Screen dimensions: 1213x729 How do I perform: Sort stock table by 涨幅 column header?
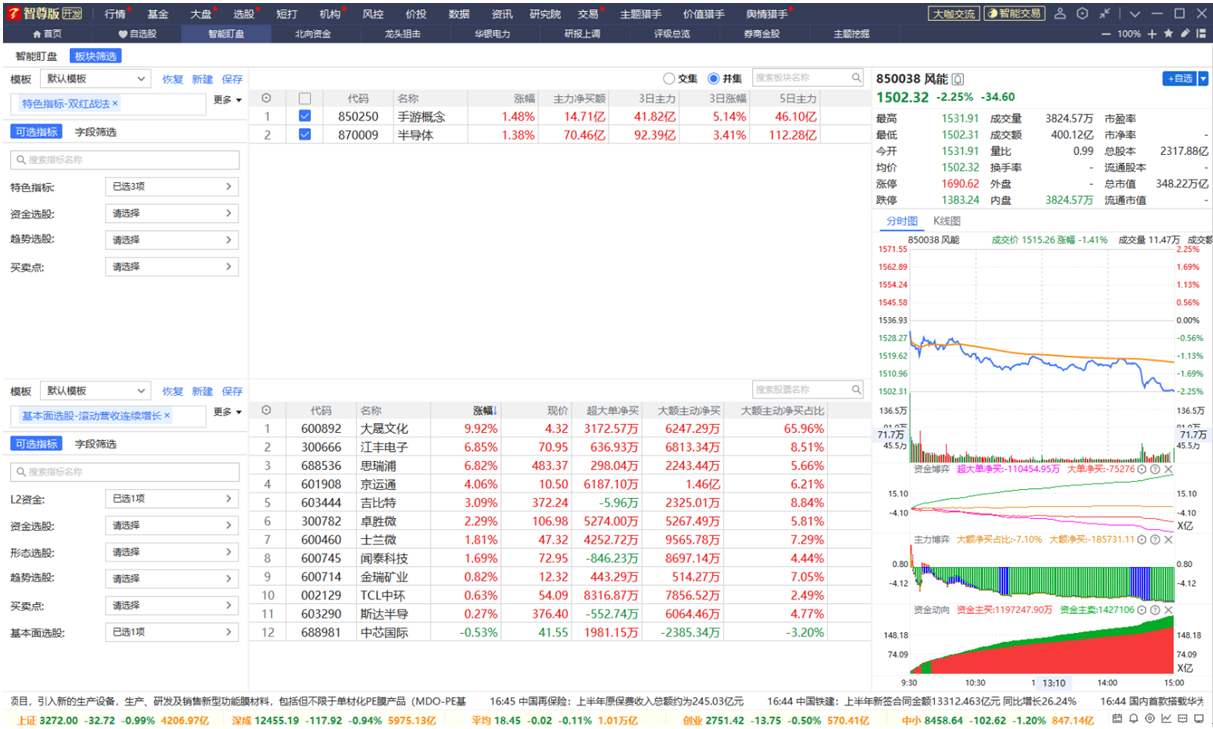[x=485, y=410]
